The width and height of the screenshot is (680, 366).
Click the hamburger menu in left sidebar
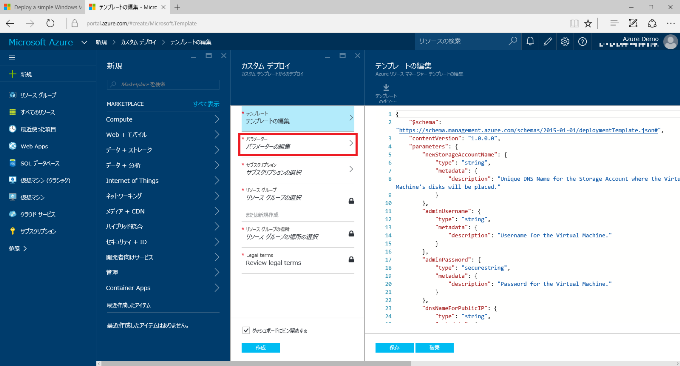[x=12, y=57]
